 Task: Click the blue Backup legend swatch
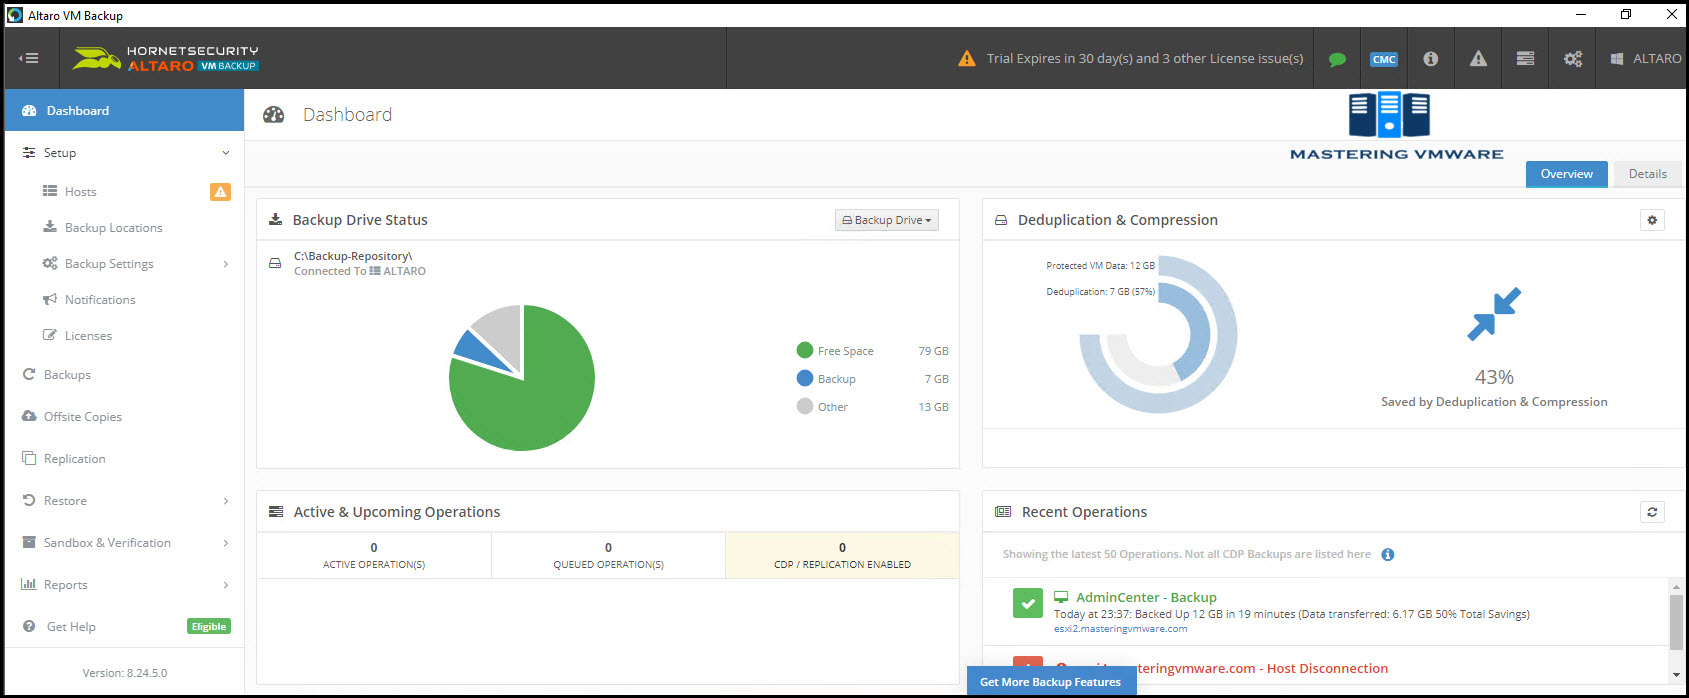(805, 378)
